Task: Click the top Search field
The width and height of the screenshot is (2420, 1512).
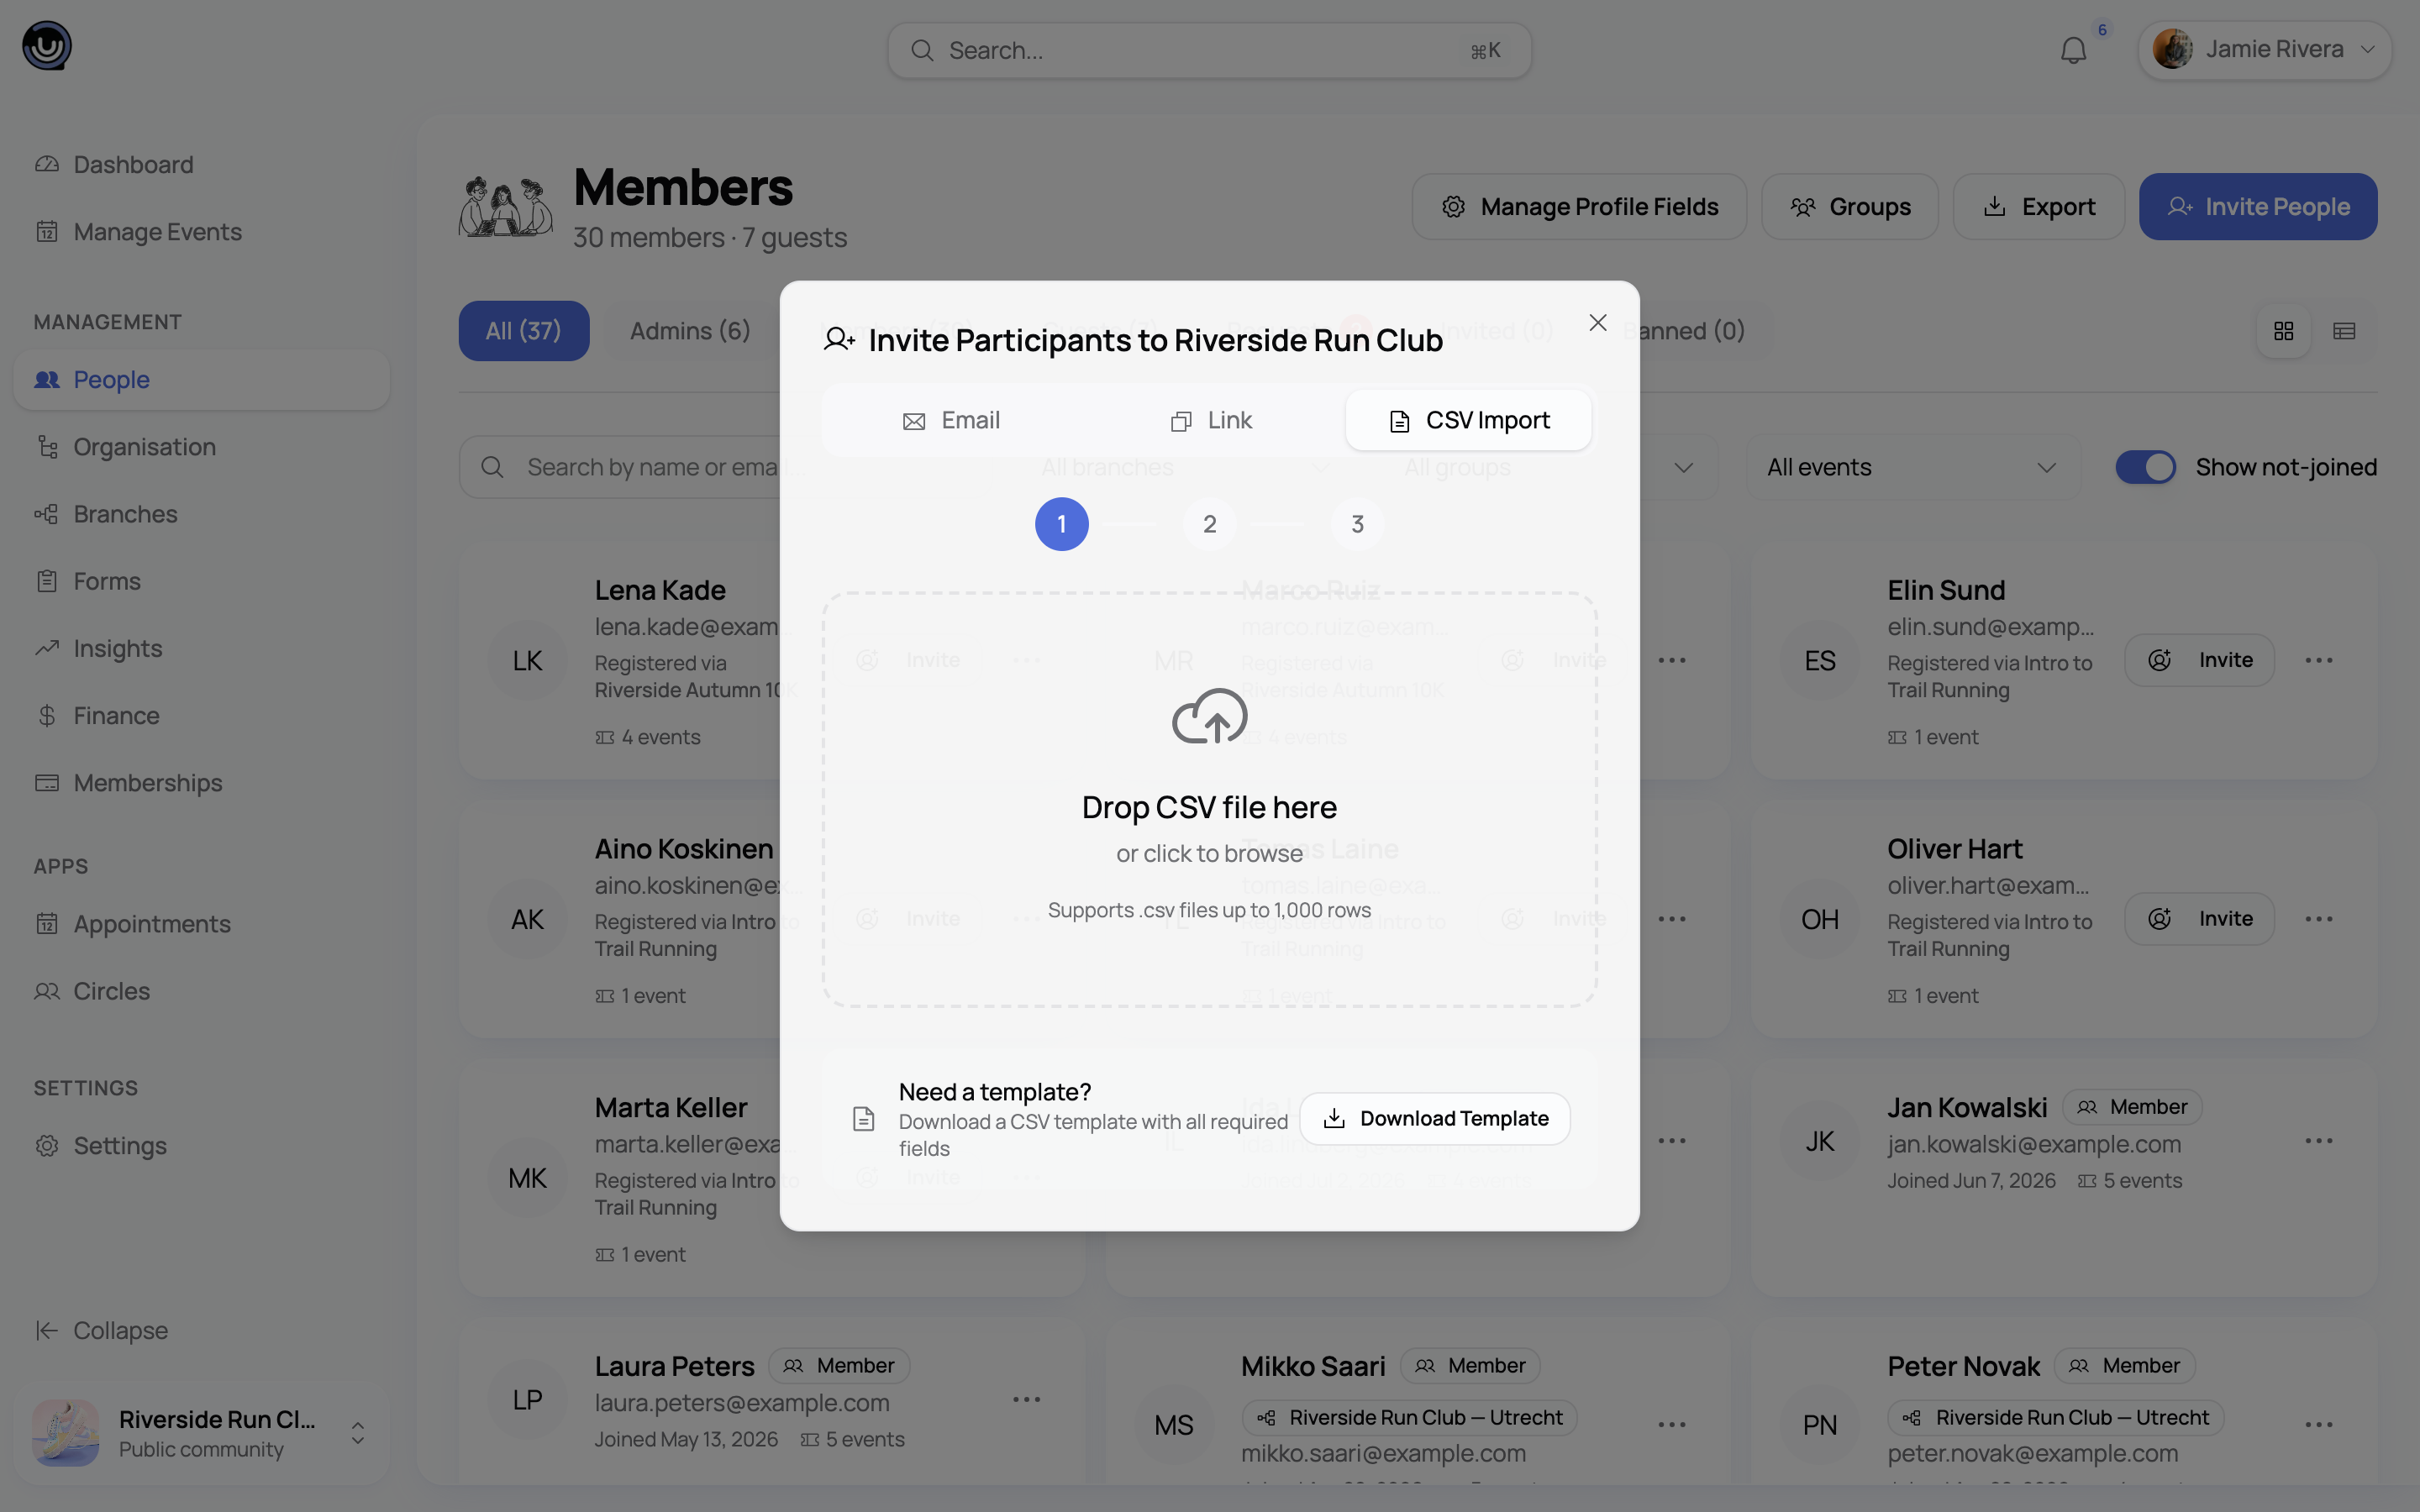Action: coord(1209,50)
